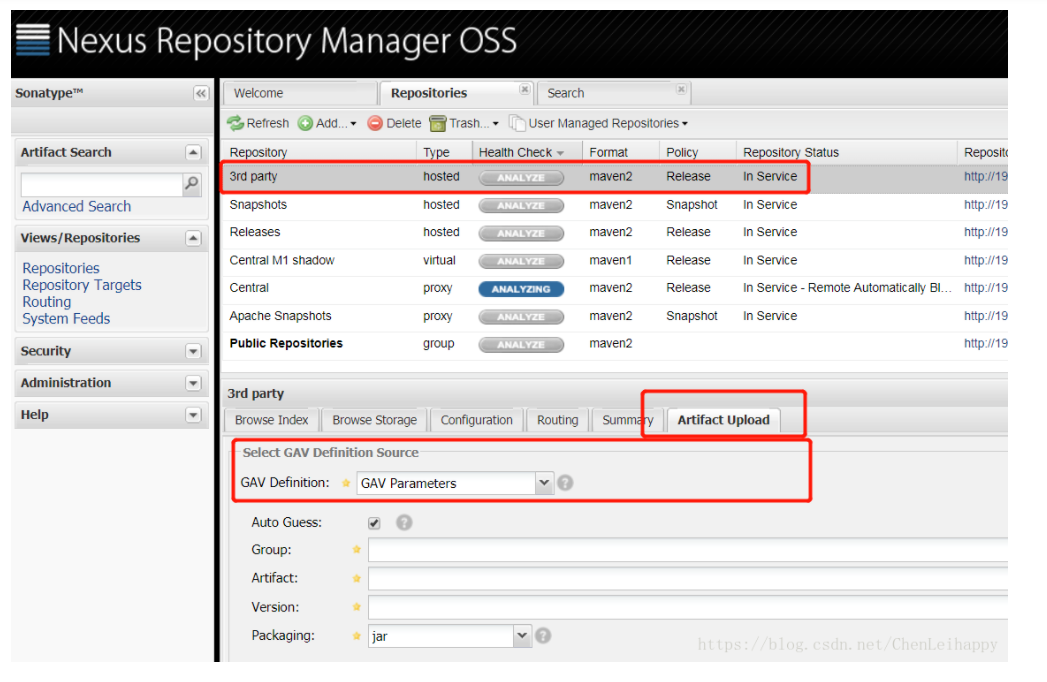
Task: Open System Feeds link
Action: click(66, 319)
